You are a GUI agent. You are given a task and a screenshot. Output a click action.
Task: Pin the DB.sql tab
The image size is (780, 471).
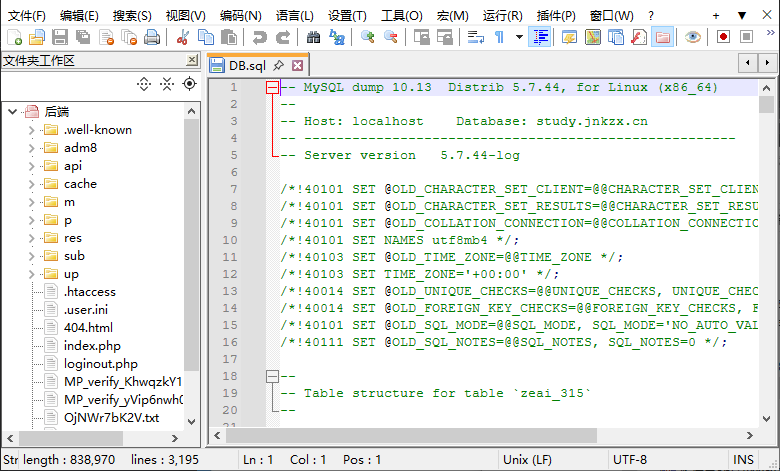[279, 65]
